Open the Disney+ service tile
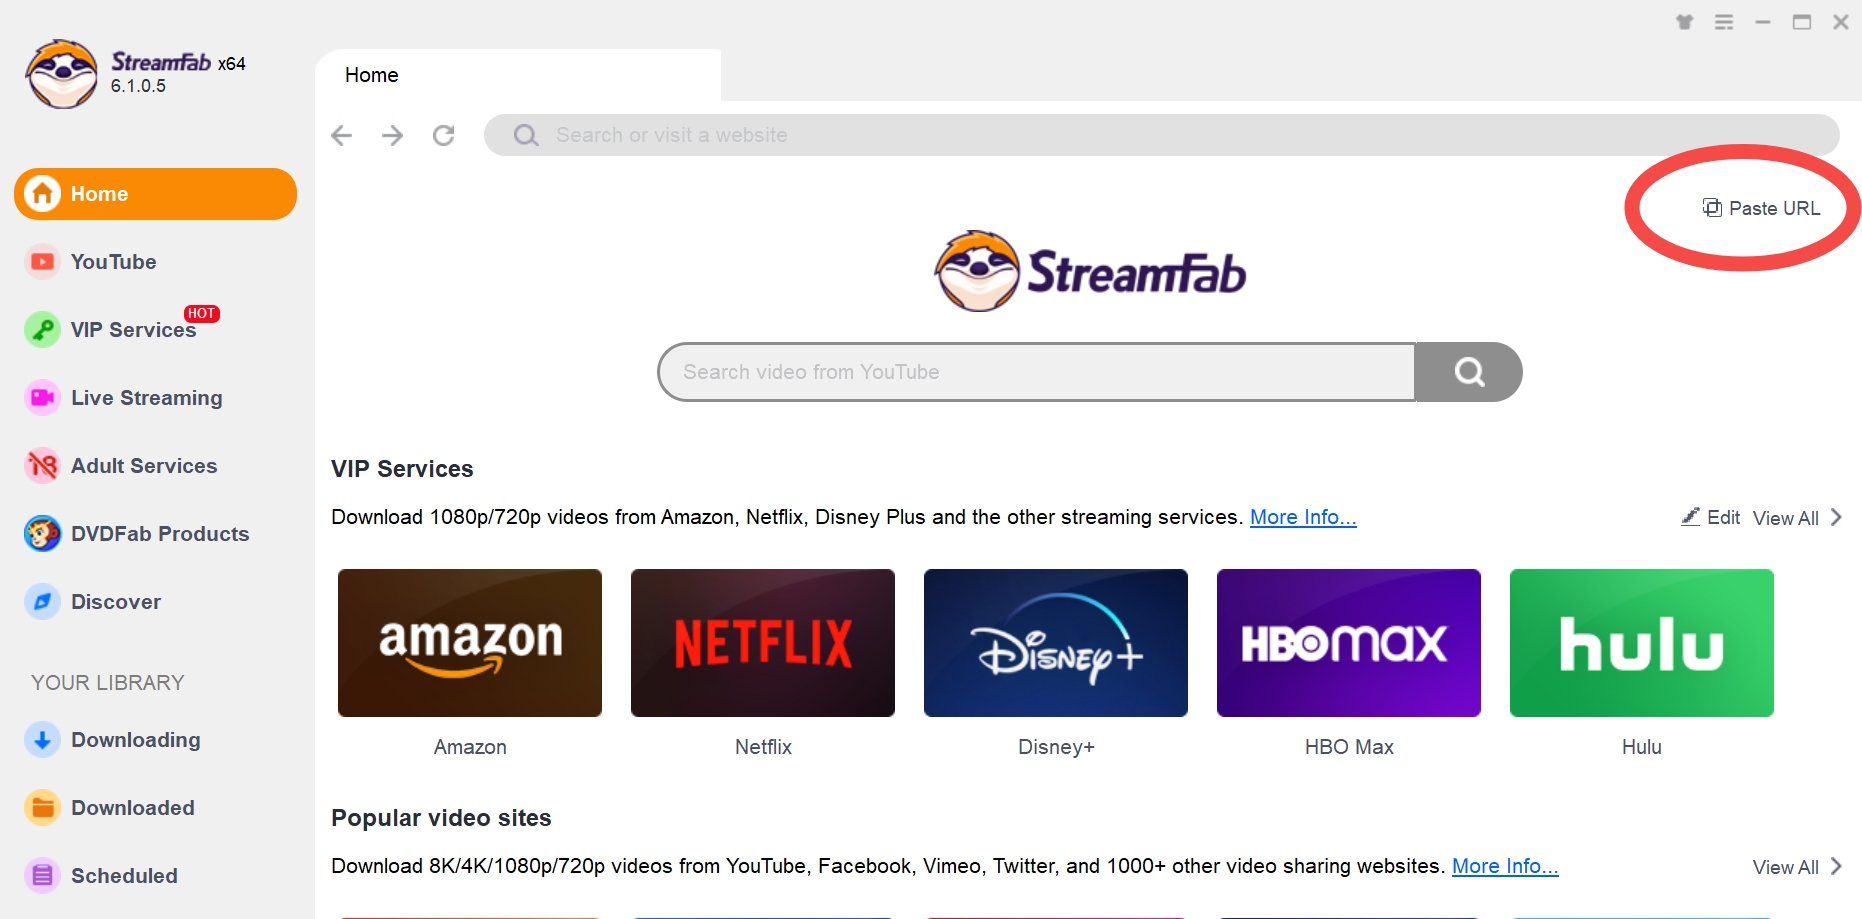Screen dimensions: 1862x919 [1056, 643]
